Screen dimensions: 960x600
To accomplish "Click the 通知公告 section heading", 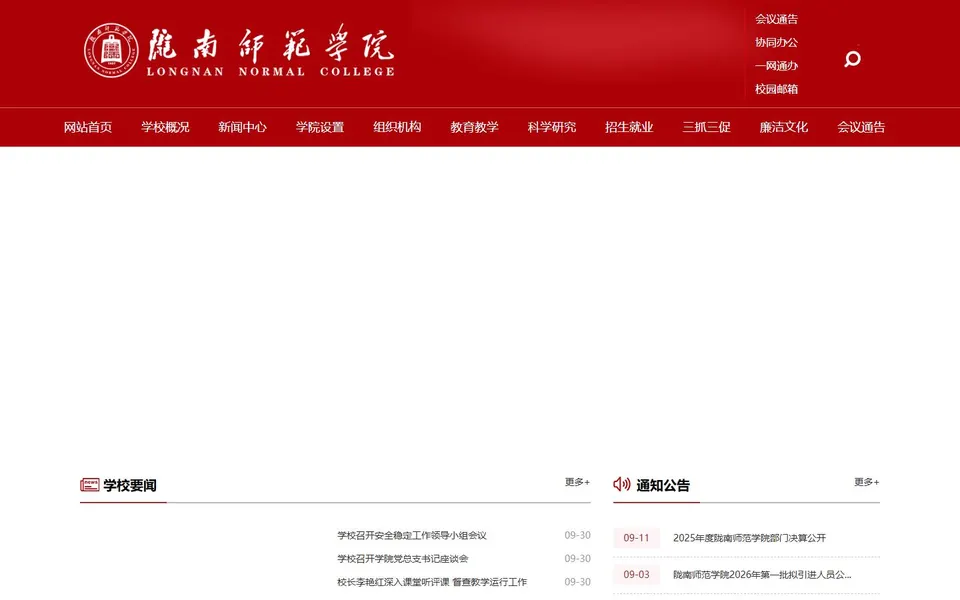I will tap(663, 485).
